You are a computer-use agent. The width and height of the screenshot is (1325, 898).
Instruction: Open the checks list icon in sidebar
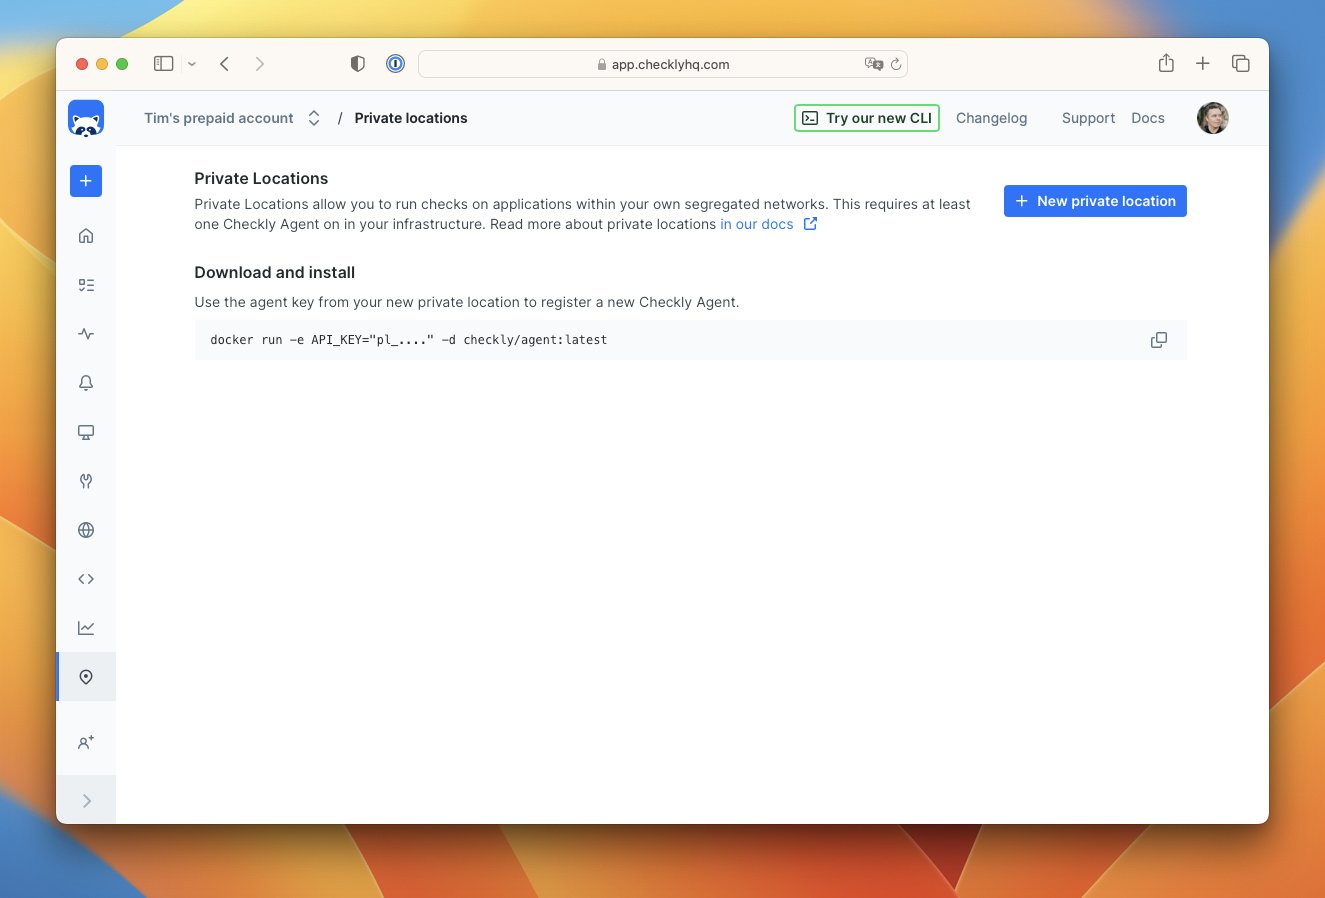(86, 285)
